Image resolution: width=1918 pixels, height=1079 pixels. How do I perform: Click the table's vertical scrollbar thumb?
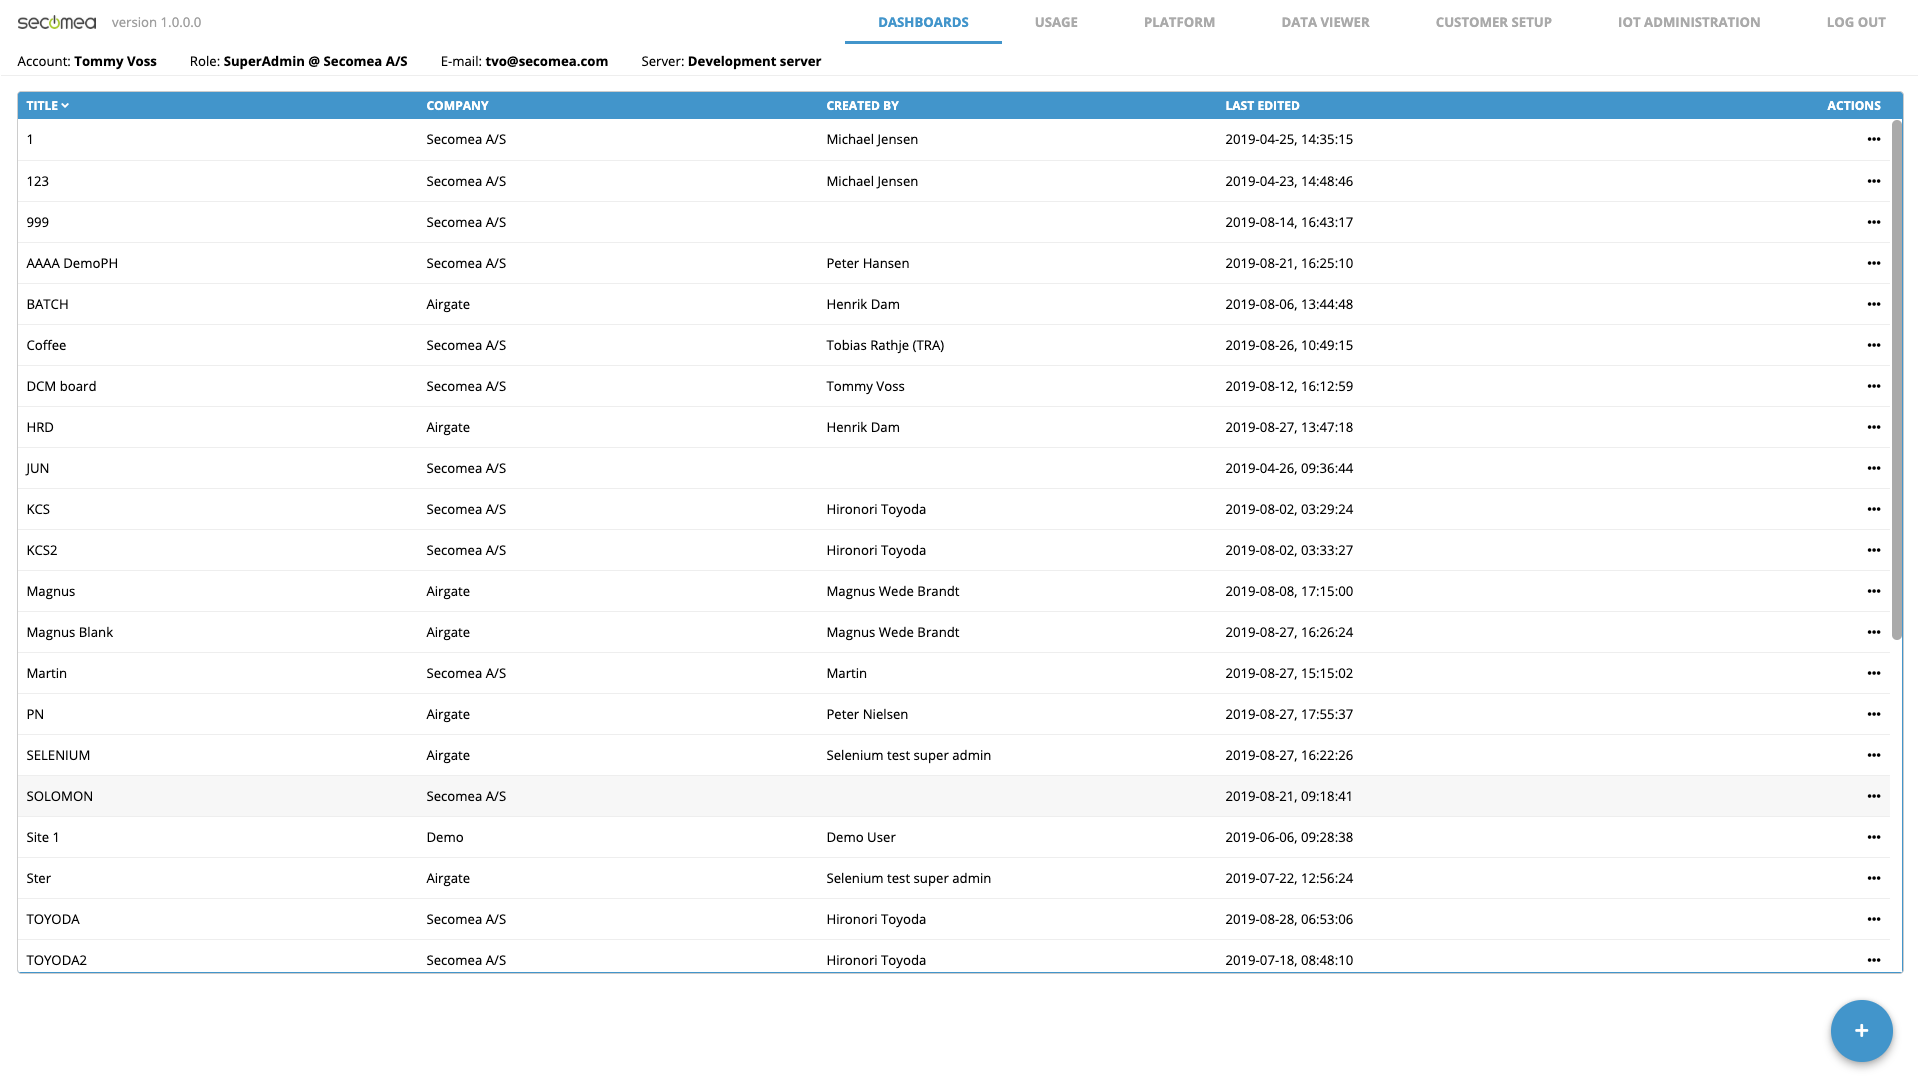click(x=1897, y=380)
